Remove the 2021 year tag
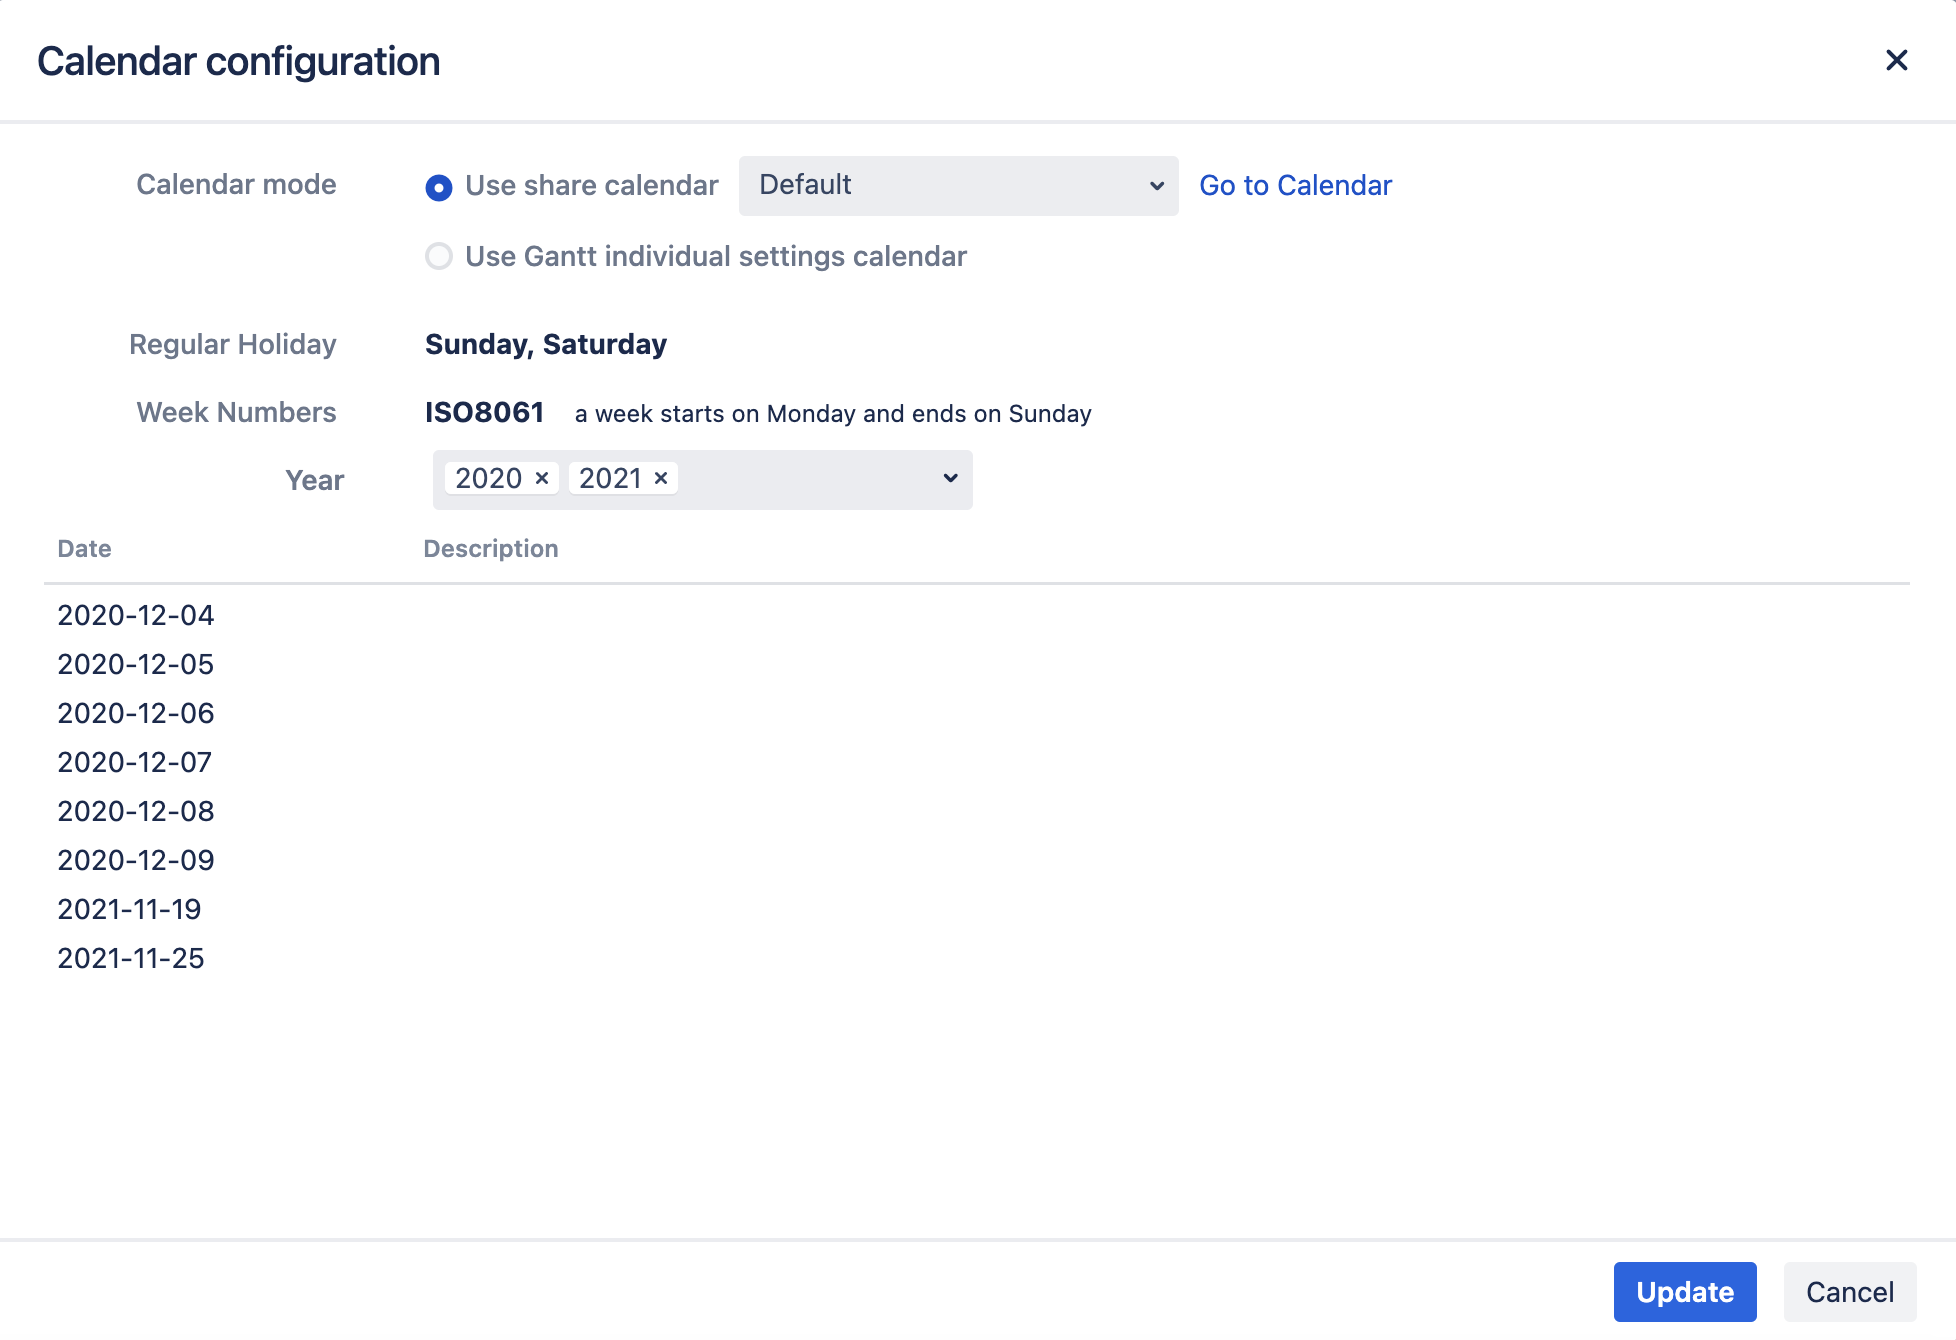The height and width of the screenshot is (1340, 1956). click(x=661, y=479)
